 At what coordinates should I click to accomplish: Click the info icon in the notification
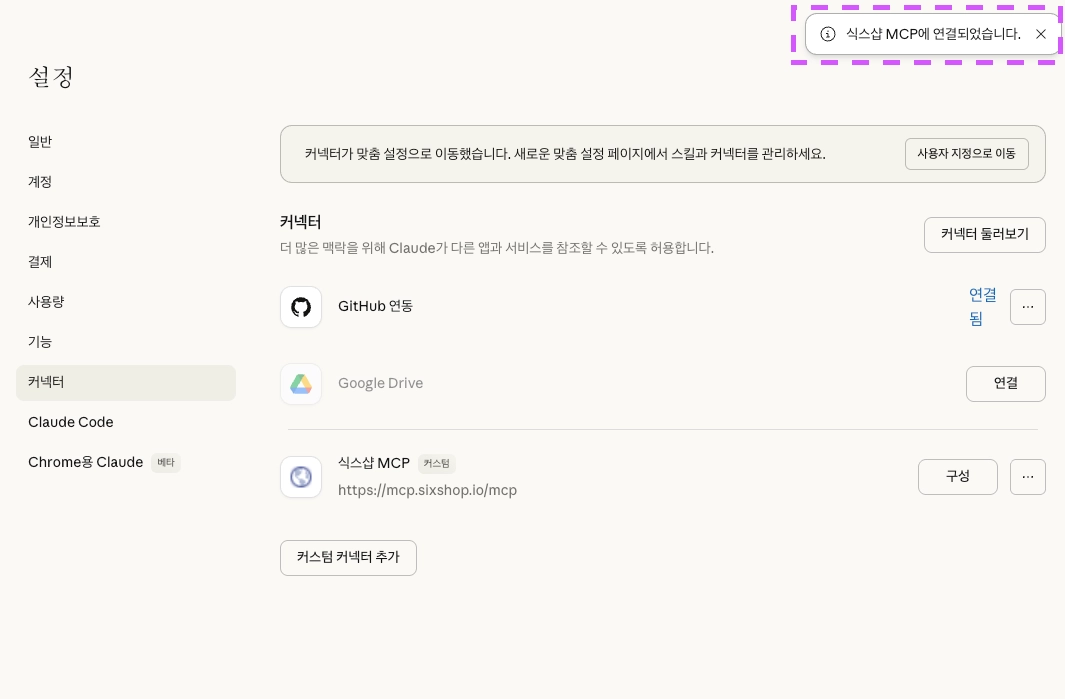click(828, 34)
